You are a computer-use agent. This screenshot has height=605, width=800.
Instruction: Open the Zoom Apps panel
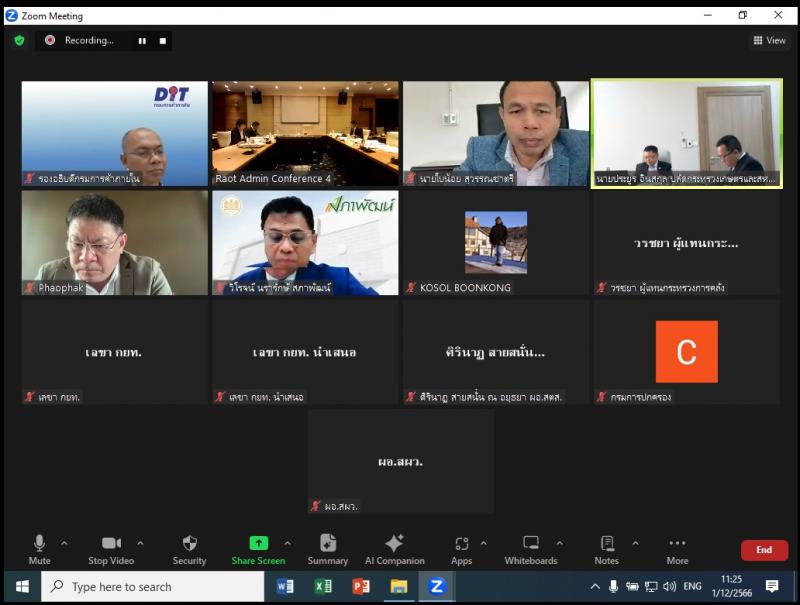[x=461, y=548]
